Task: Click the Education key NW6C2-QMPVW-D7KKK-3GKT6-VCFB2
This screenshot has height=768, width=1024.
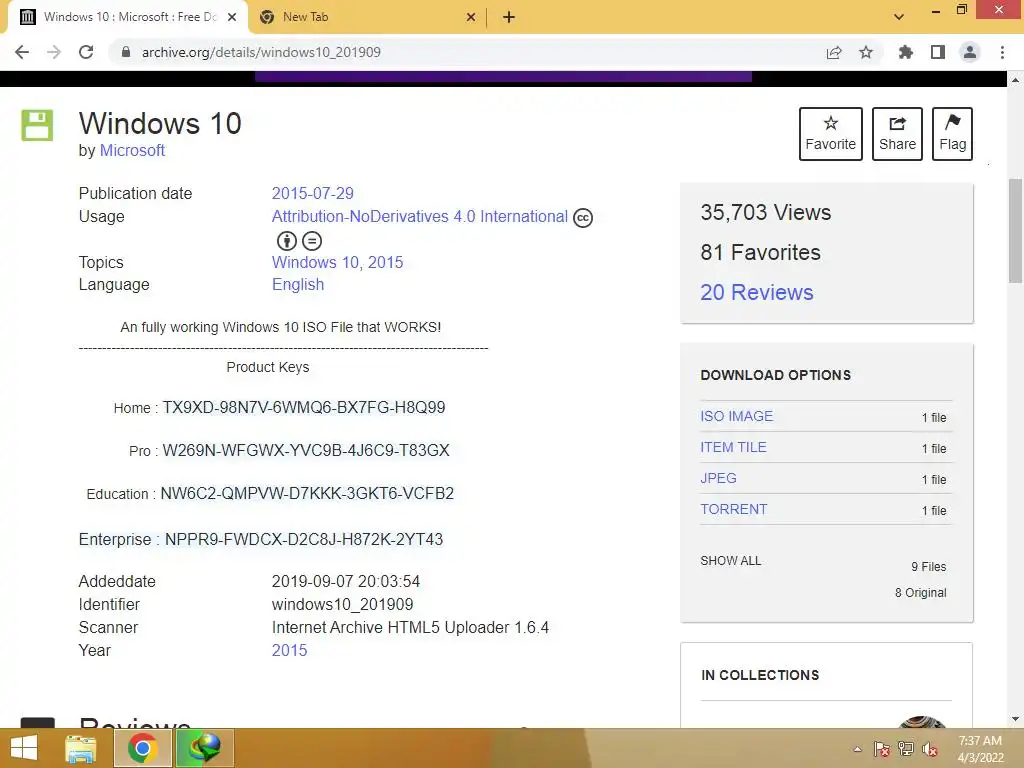Action: 307,494
